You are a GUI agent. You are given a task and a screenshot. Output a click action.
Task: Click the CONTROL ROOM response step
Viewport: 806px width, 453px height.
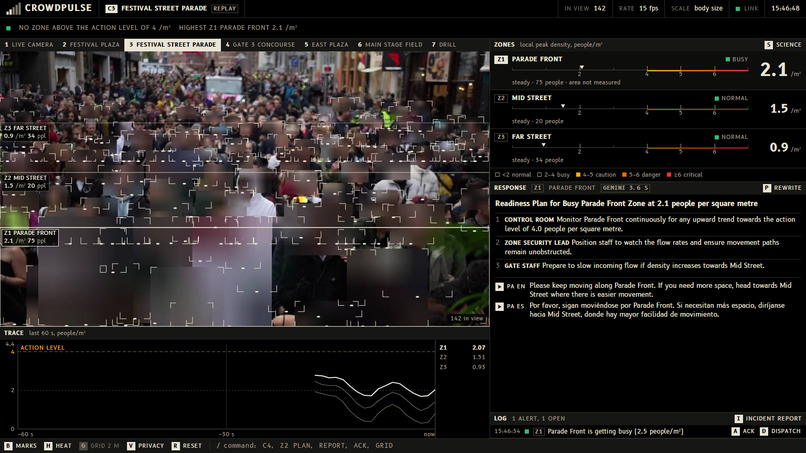pos(646,224)
